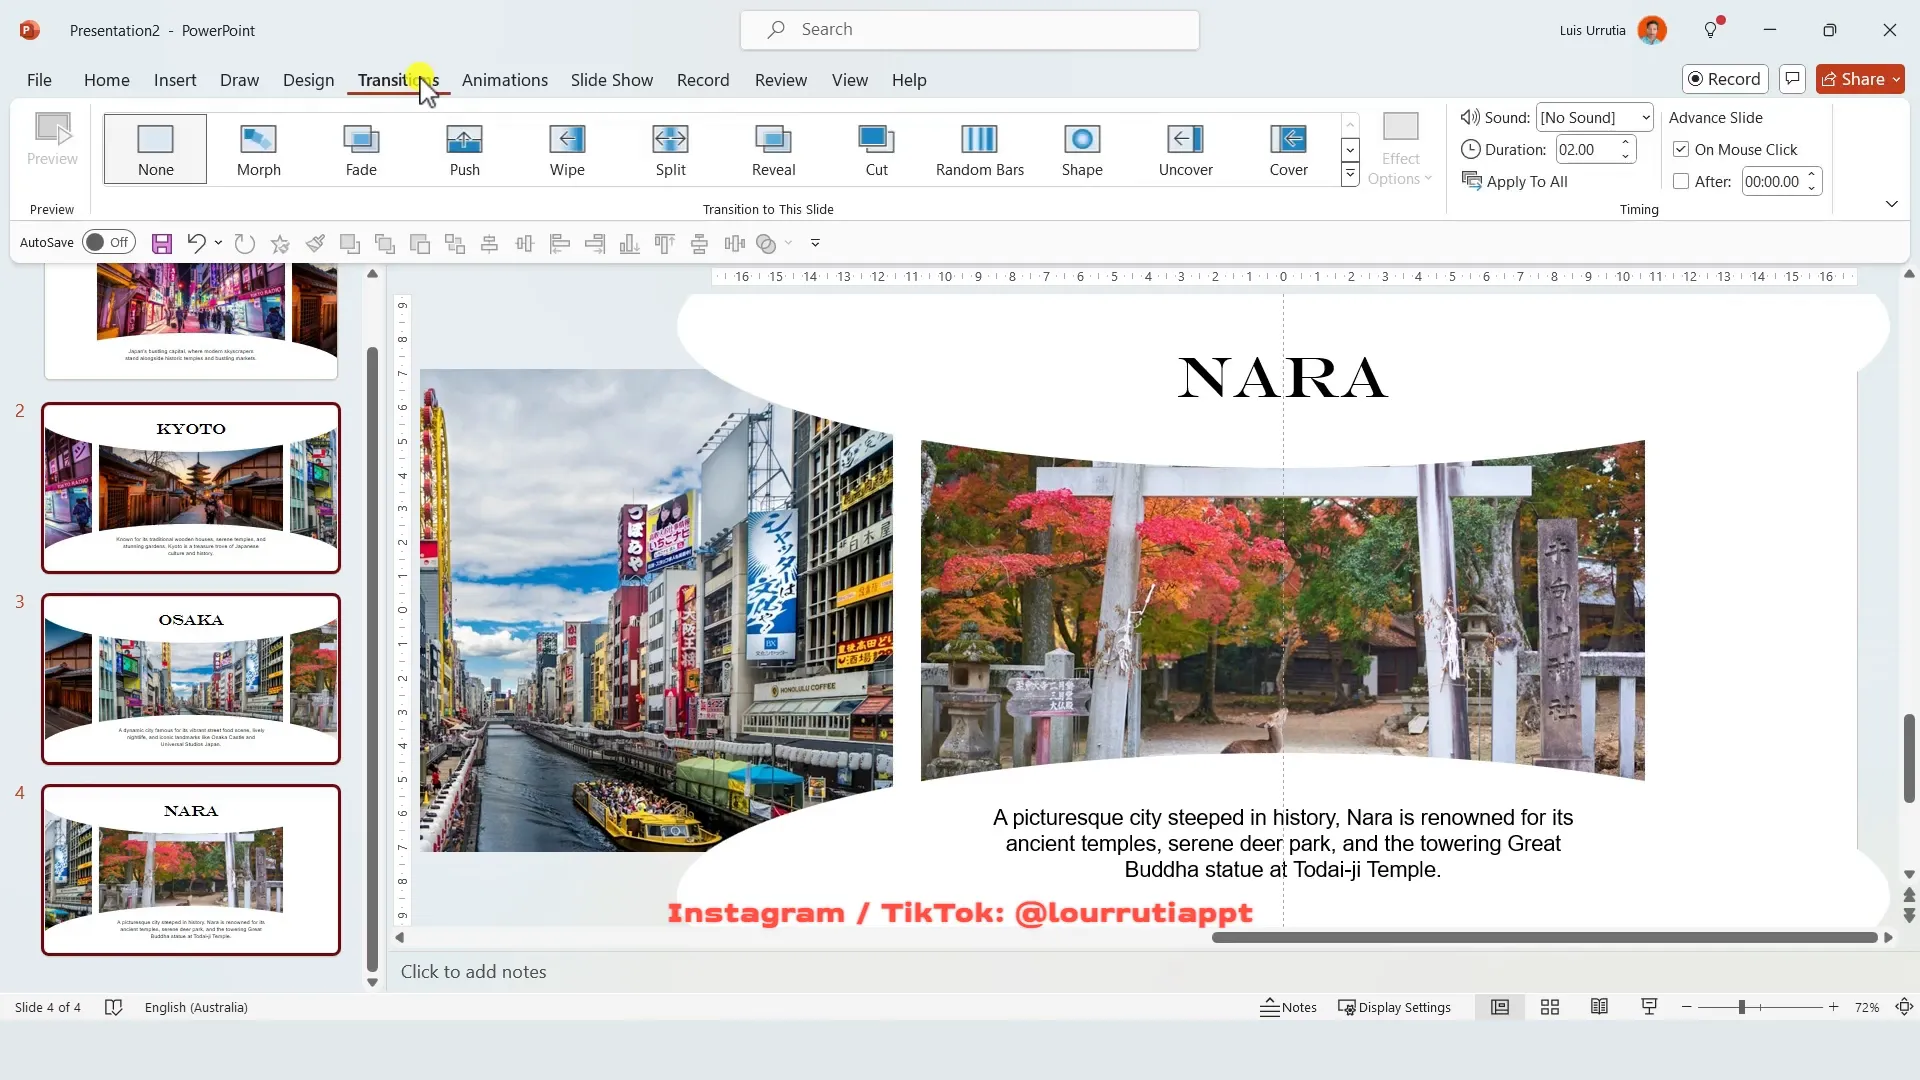Viewport: 1920px width, 1080px height.
Task: Open the Slide Show tab
Action: (x=611, y=80)
